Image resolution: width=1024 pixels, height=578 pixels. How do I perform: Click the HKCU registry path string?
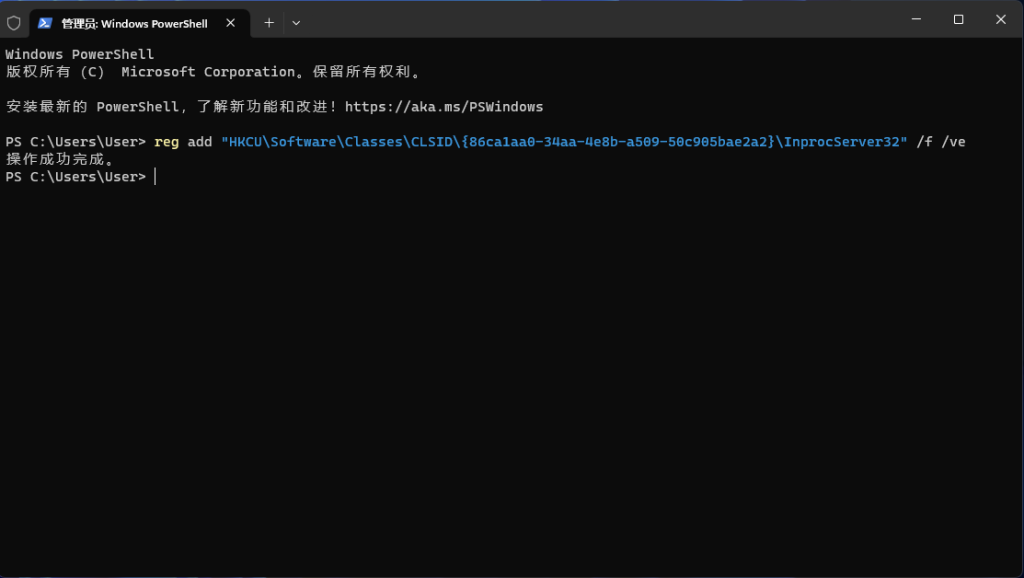coord(564,142)
